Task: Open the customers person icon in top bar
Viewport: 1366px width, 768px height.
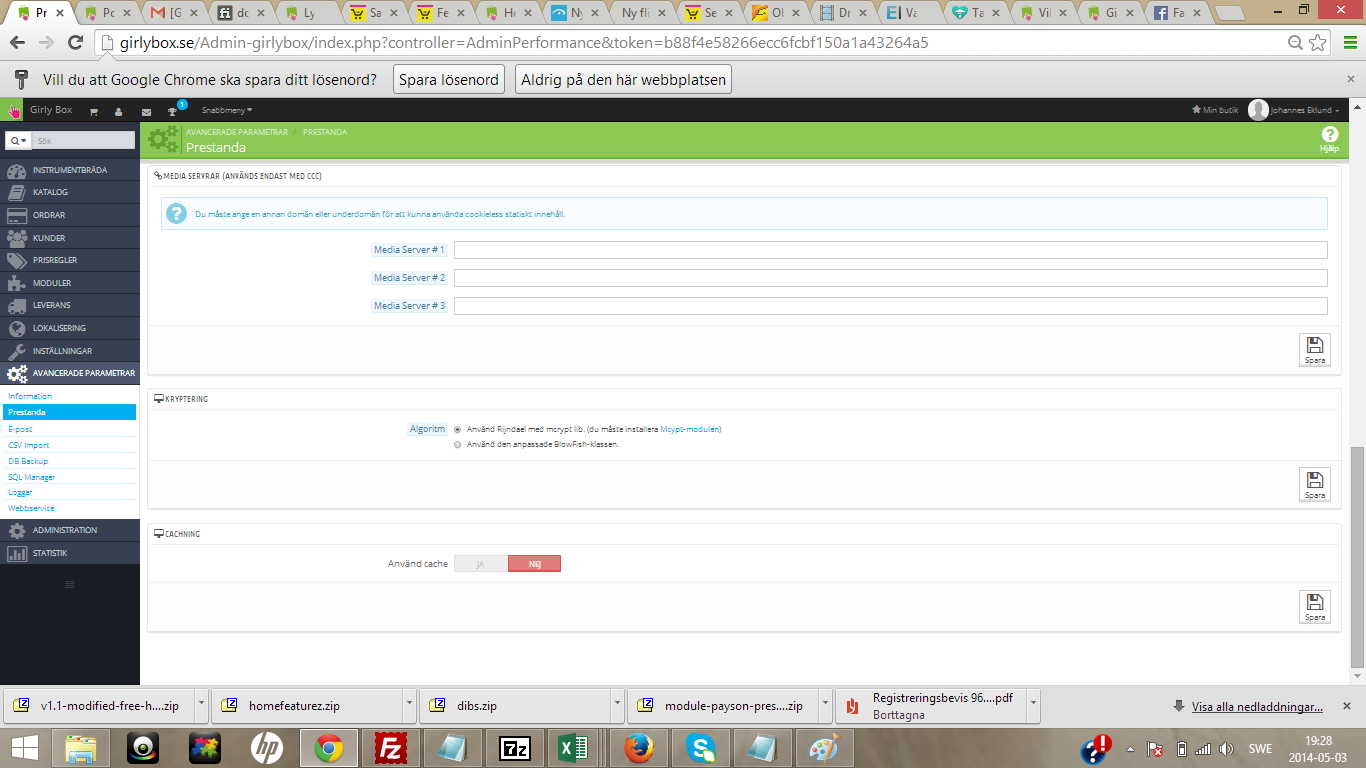Action: (119, 112)
